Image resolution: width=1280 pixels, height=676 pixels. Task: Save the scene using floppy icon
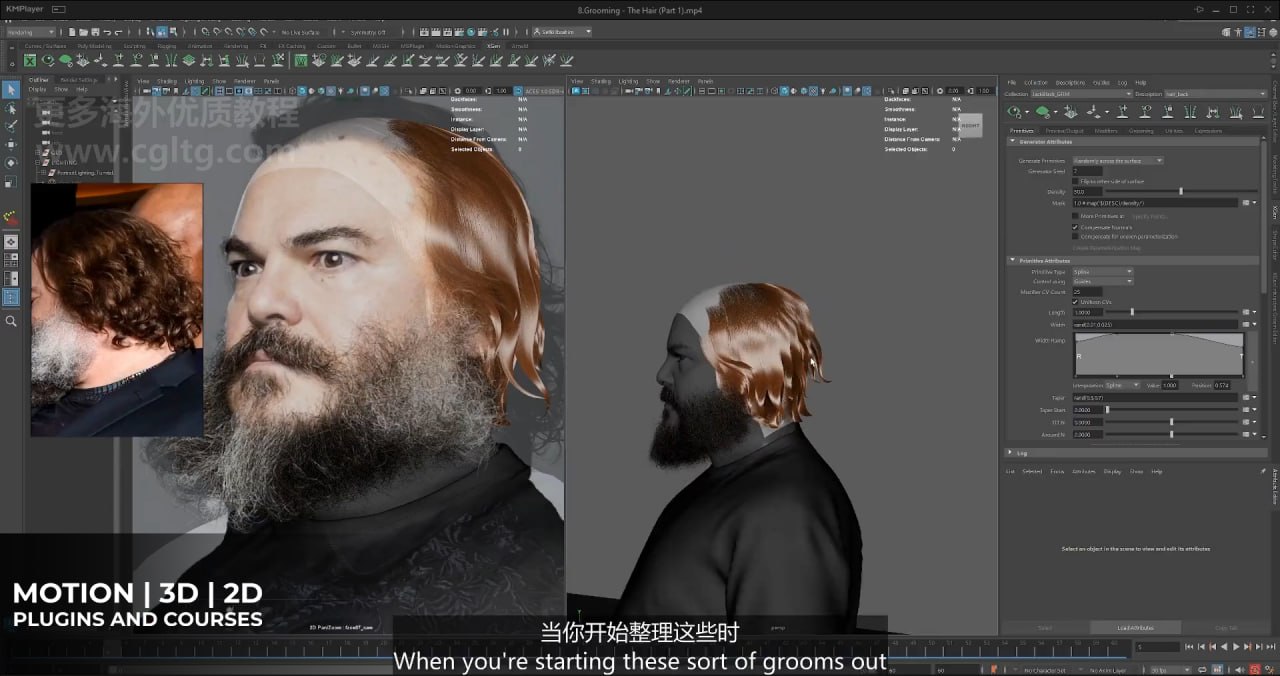pos(94,31)
